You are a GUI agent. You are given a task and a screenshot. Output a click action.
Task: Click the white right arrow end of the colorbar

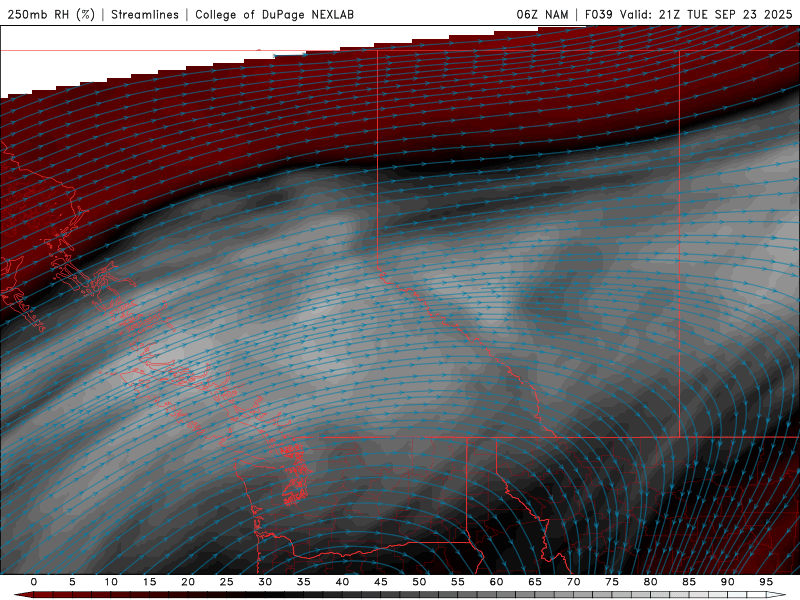(x=777, y=595)
